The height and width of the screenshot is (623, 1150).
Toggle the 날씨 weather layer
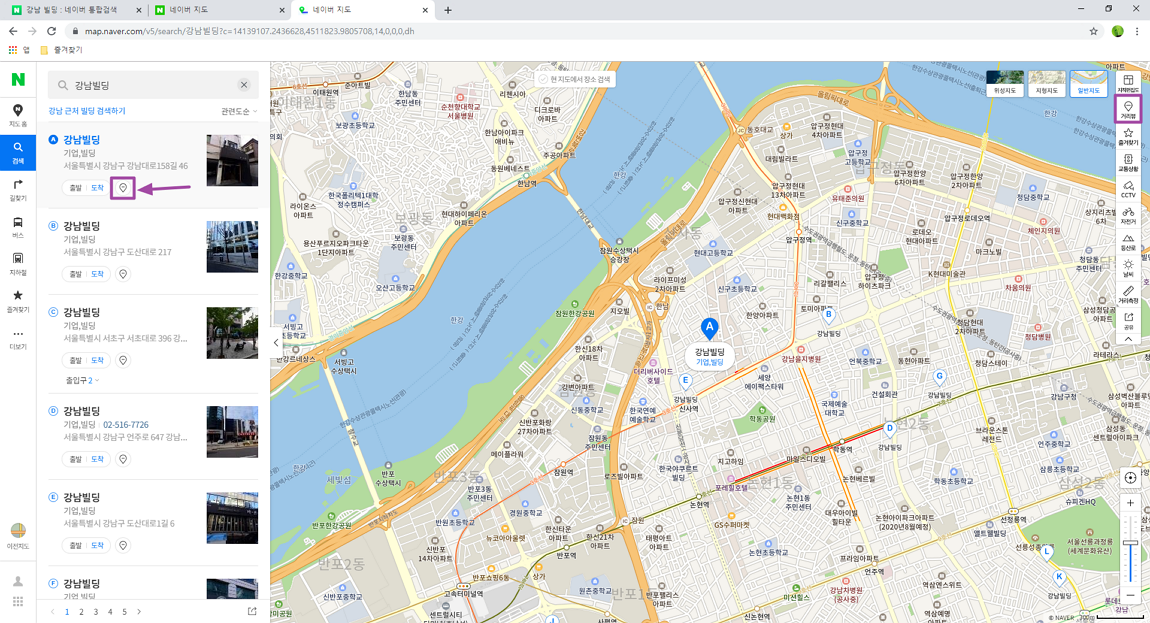click(1128, 269)
